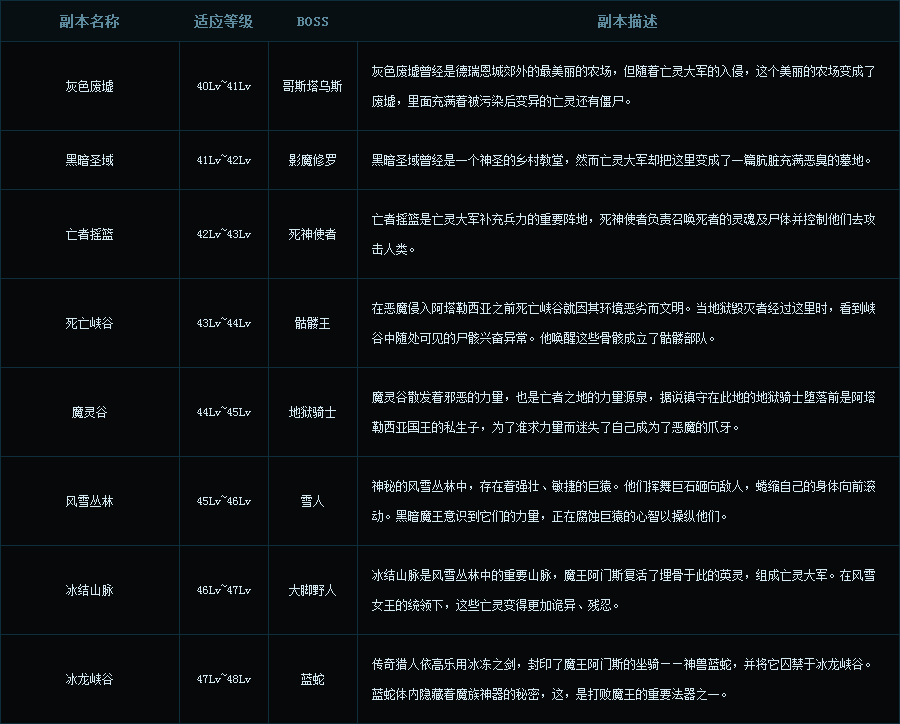Click the 副本名称 column header
The width and height of the screenshot is (900, 724).
89,22
